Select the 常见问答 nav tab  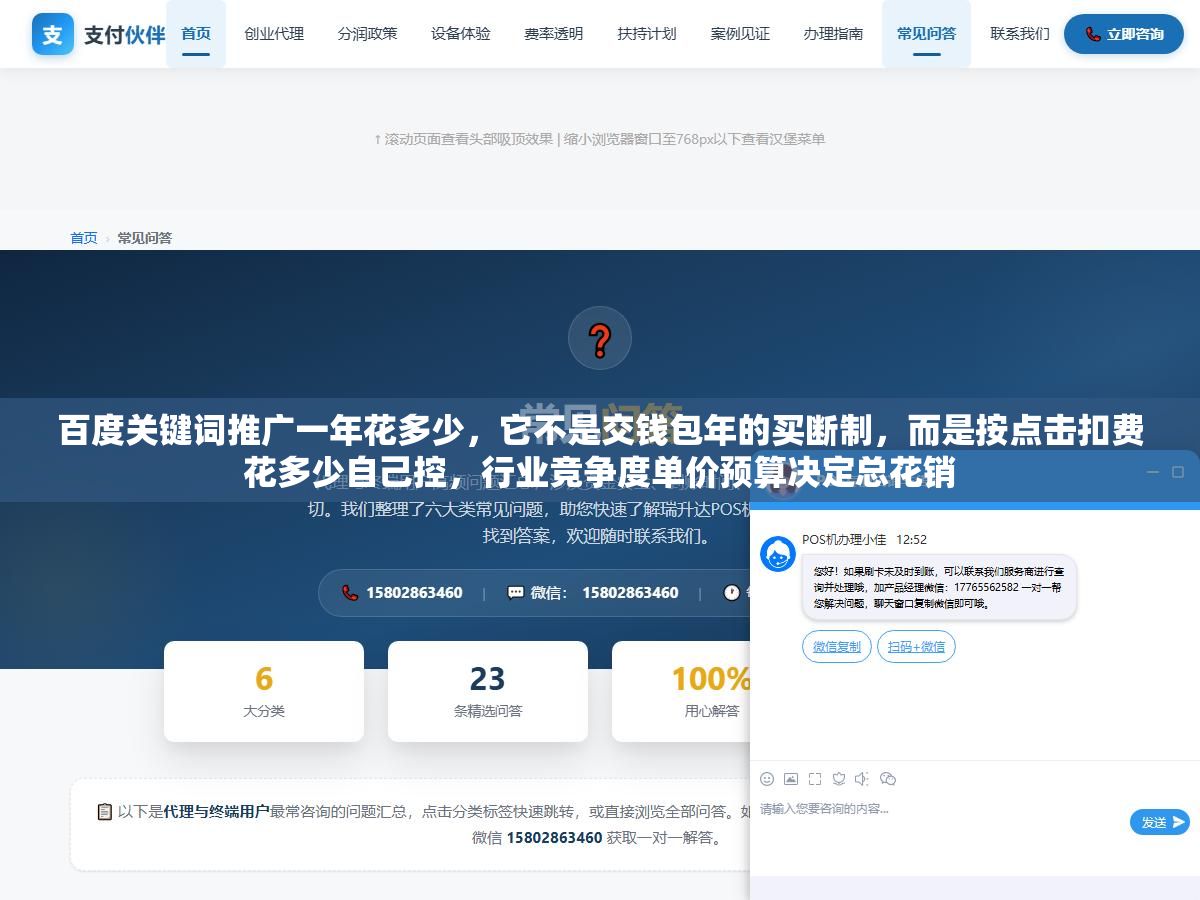926,34
